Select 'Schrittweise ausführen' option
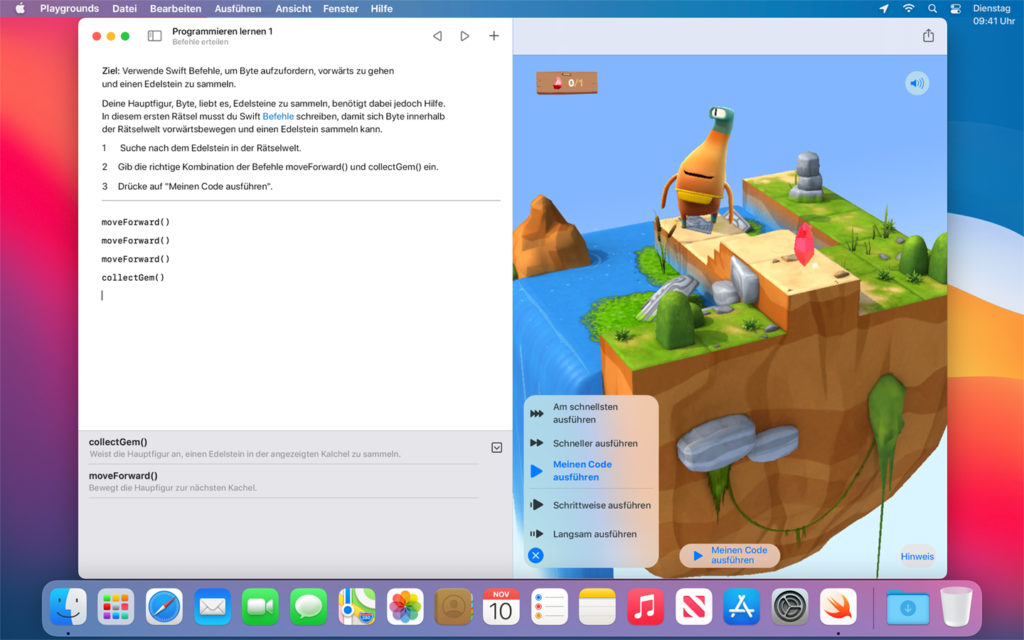This screenshot has height=640, width=1024. coord(590,505)
